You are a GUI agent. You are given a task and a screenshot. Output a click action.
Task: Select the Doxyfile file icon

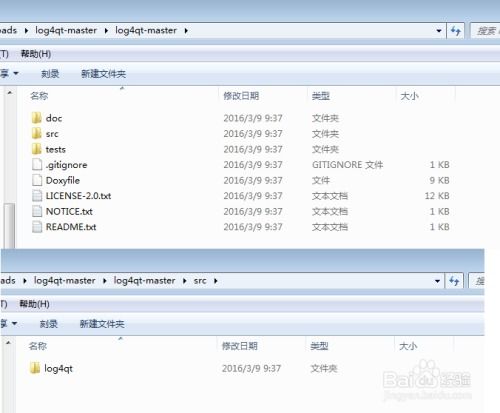(37, 180)
